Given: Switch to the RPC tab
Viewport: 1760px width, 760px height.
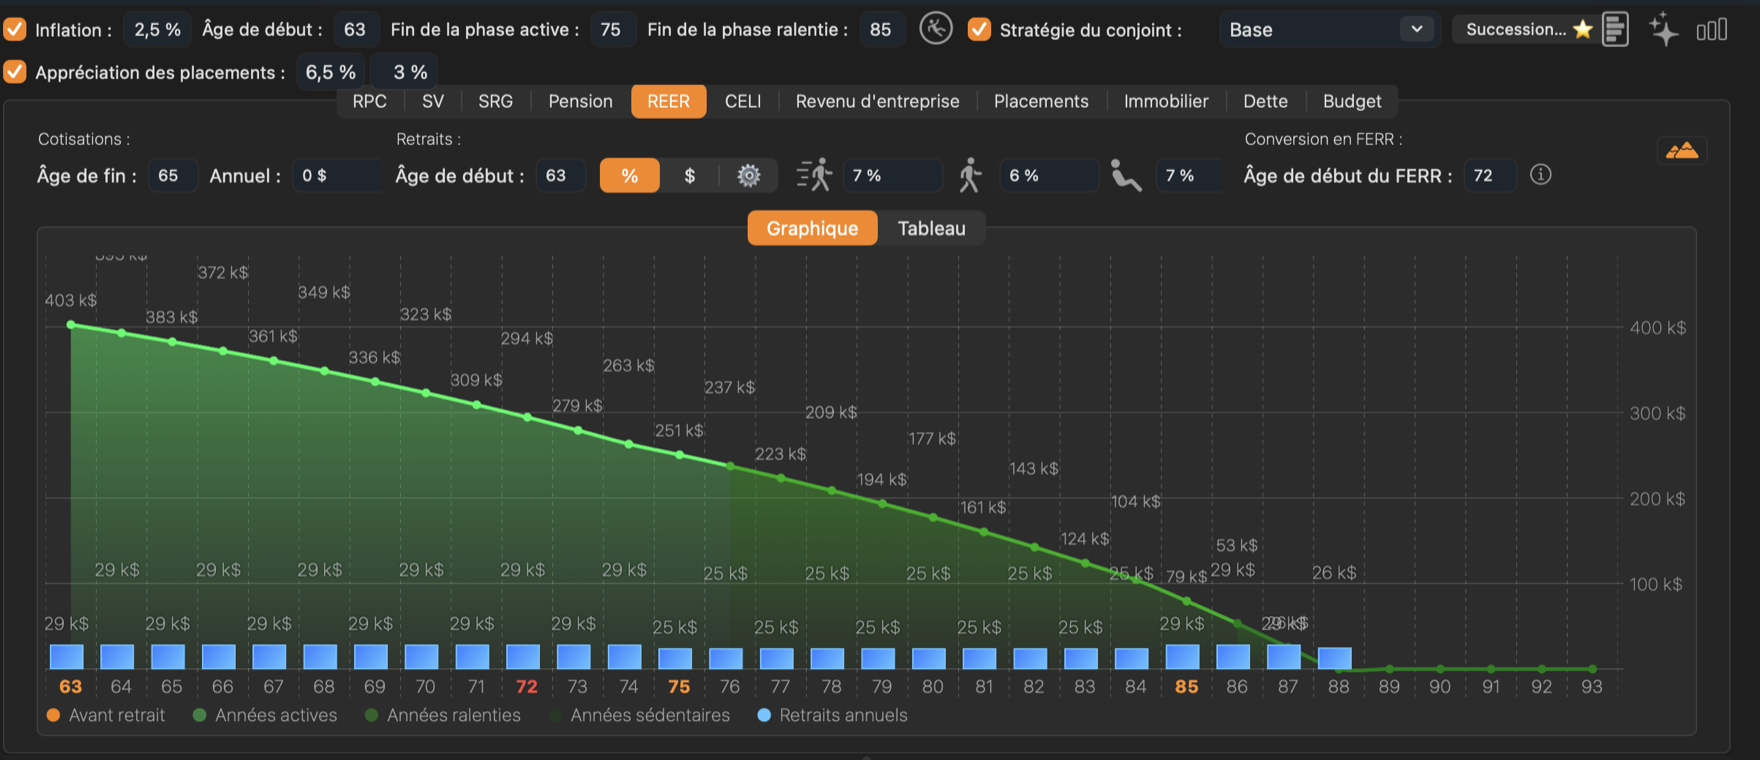Looking at the screenshot, I should [369, 101].
